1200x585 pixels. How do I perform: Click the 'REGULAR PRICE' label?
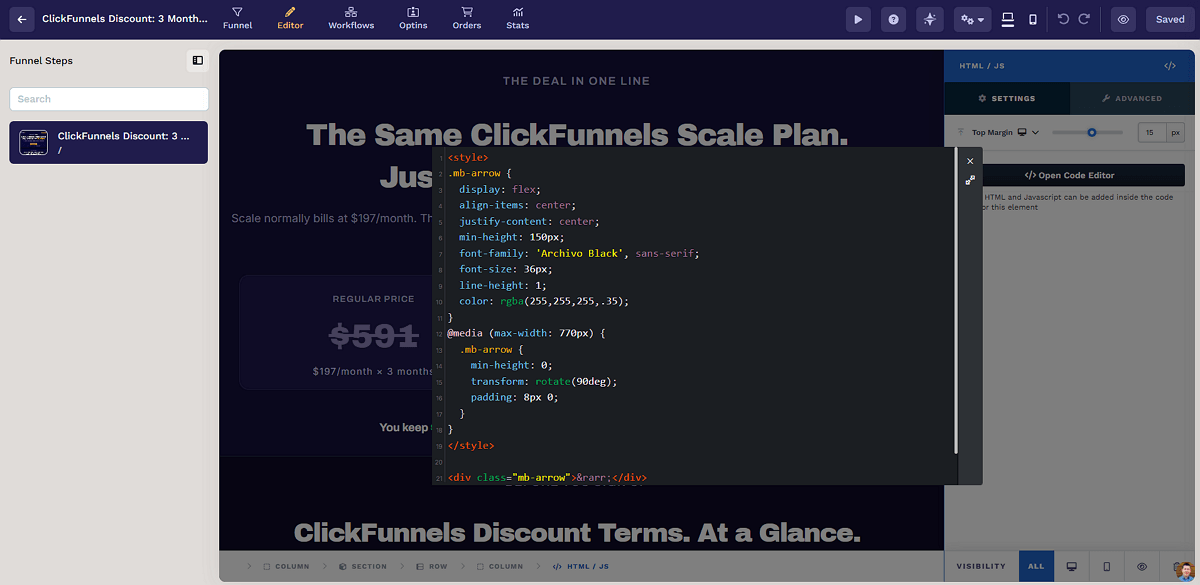pyautogui.click(x=373, y=299)
